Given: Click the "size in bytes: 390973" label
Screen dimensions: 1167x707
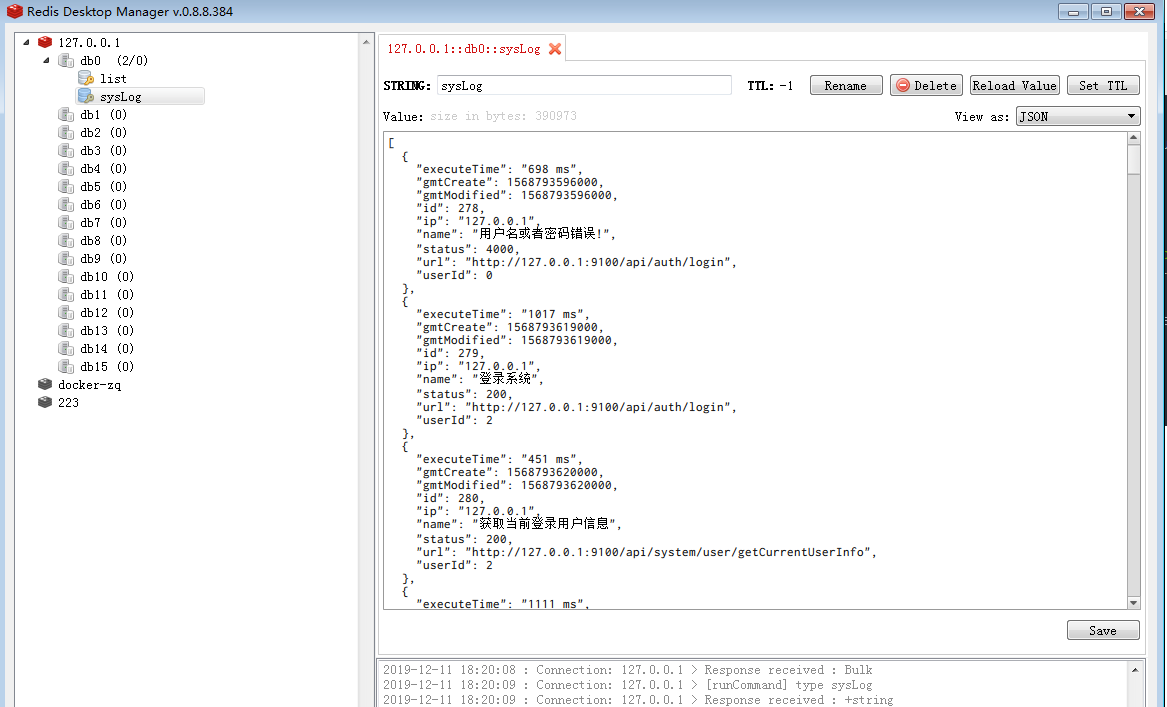Looking at the screenshot, I should point(503,116).
